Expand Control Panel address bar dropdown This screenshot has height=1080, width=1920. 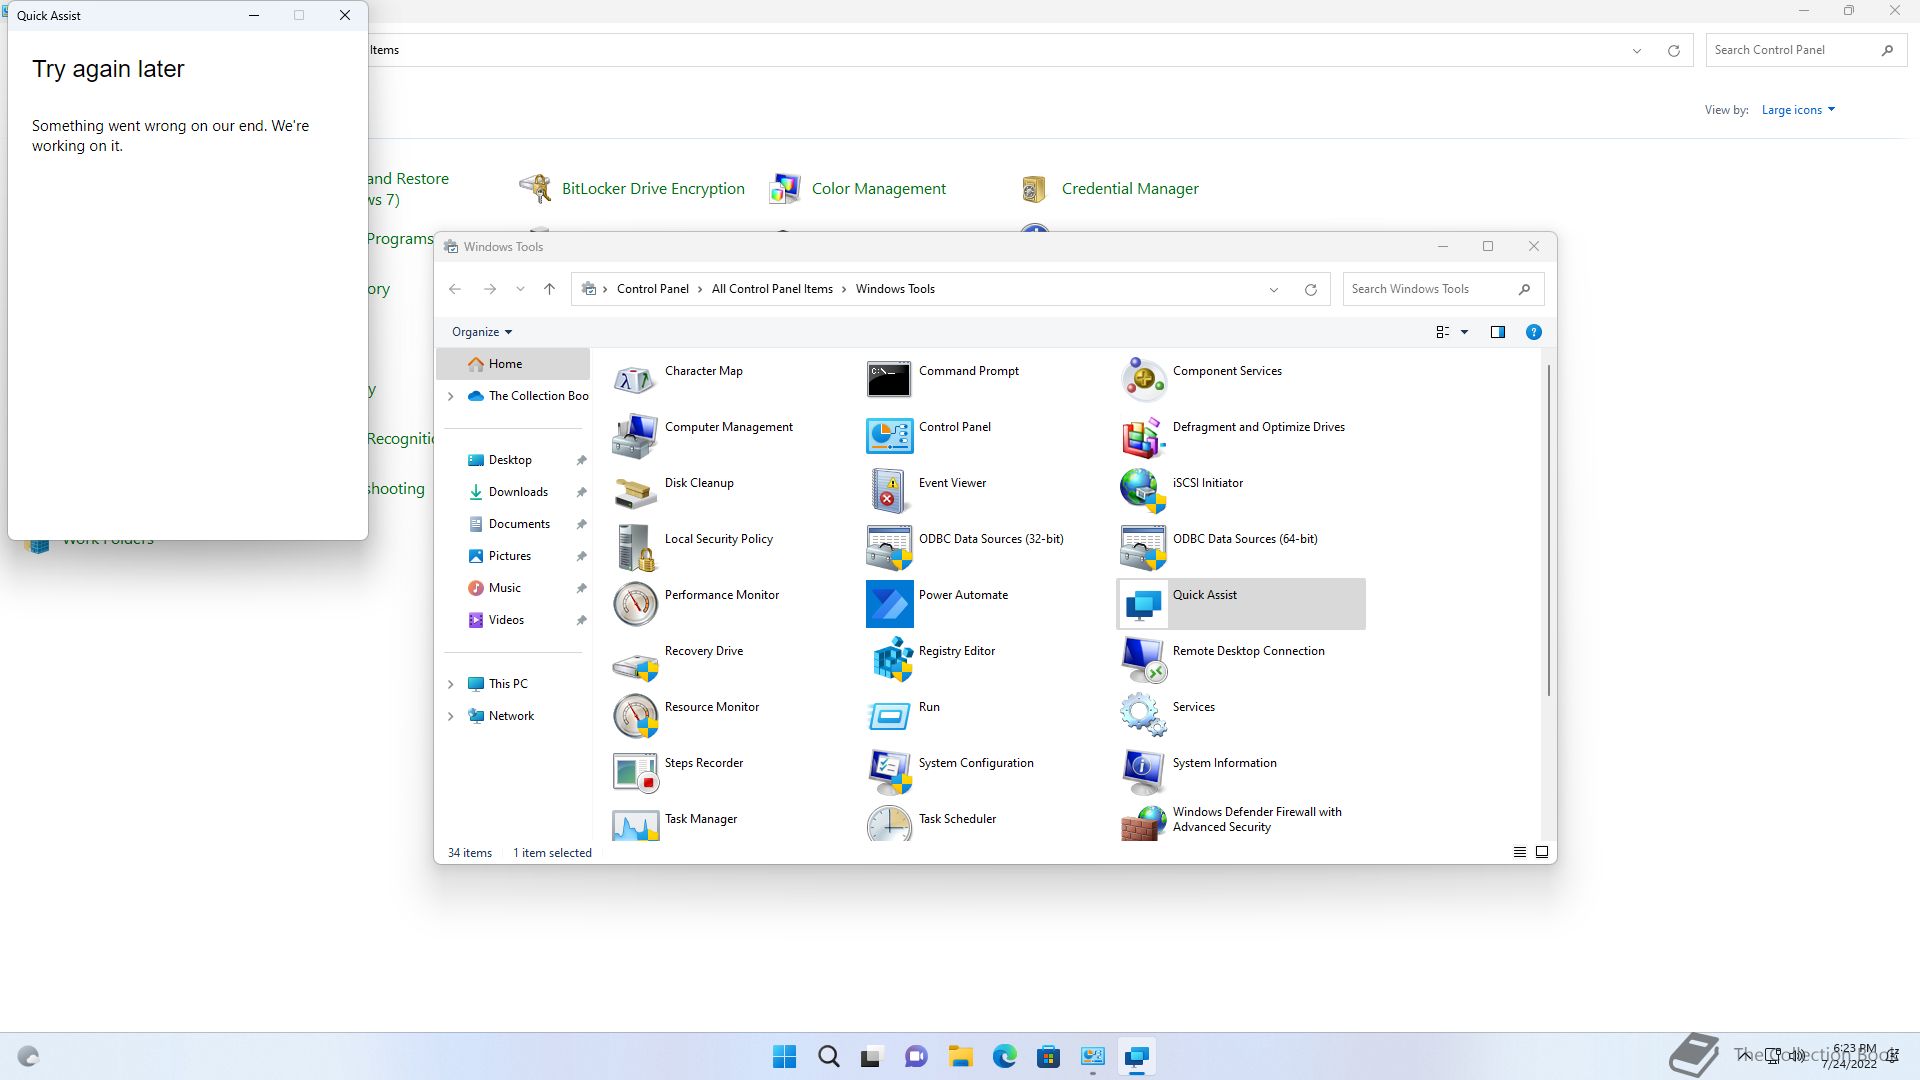click(x=1637, y=51)
